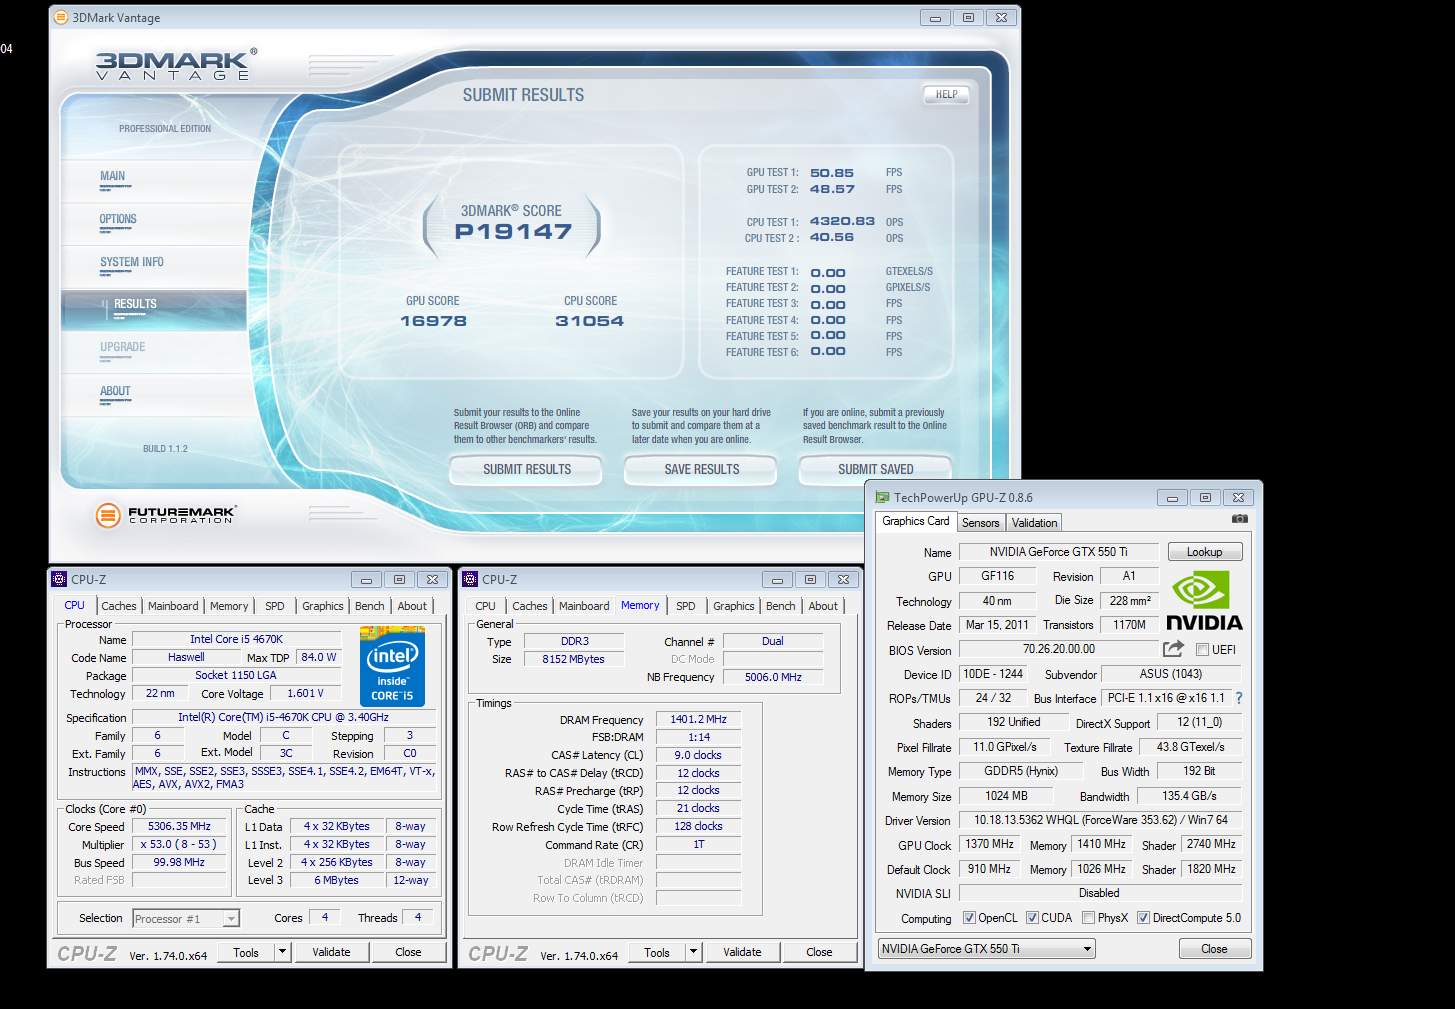Screen dimensions: 1455x1009
Task: Click the Multiplier value x 53.0 ( 8 - 53 )
Action: (179, 845)
